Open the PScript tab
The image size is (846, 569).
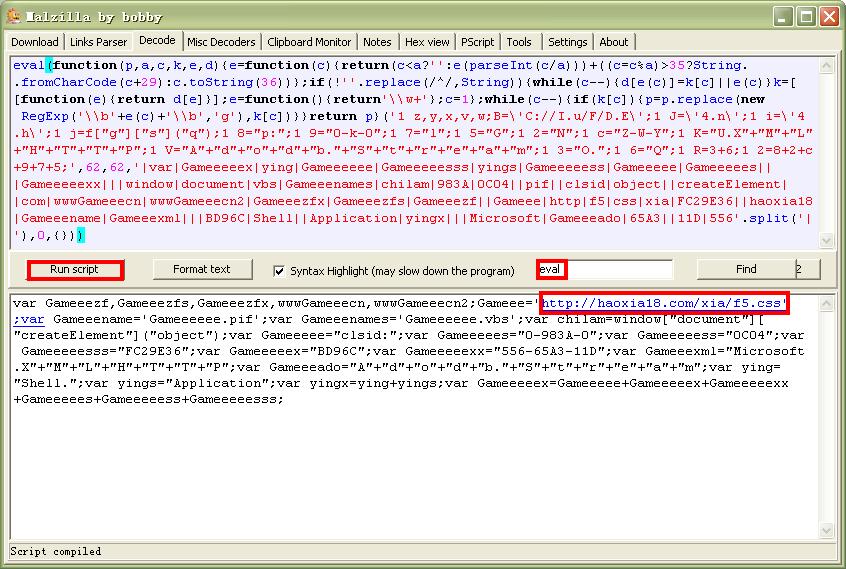[x=477, y=42]
